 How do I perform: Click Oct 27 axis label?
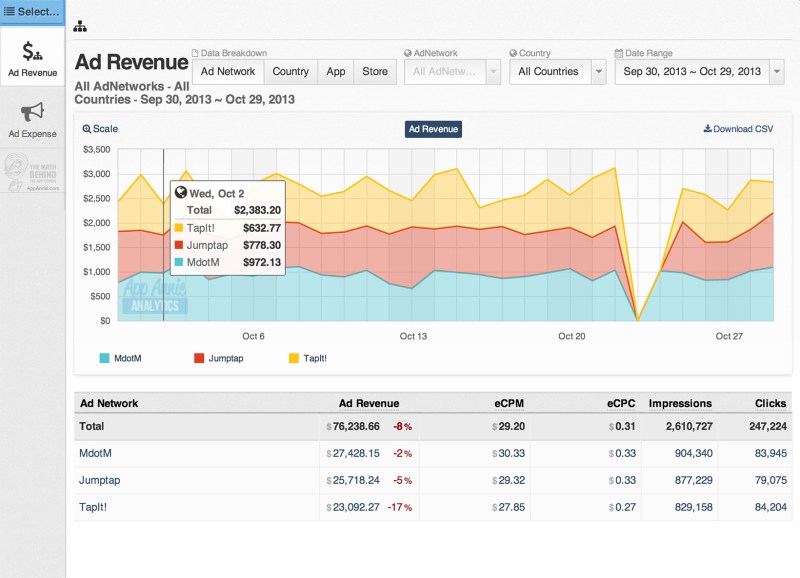729,336
